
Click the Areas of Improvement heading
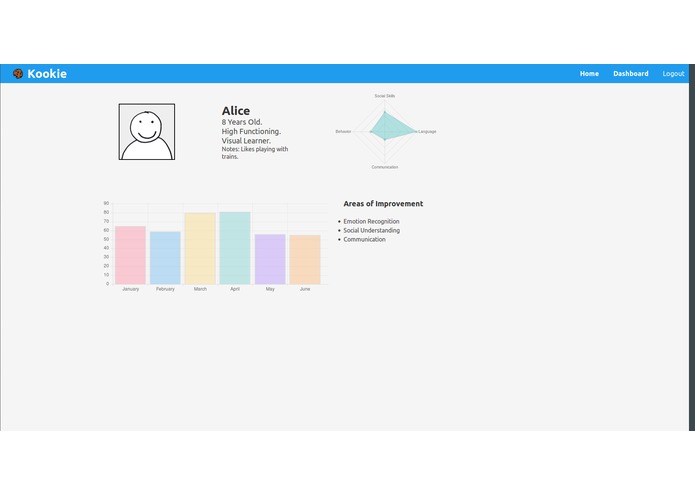point(383,204)
